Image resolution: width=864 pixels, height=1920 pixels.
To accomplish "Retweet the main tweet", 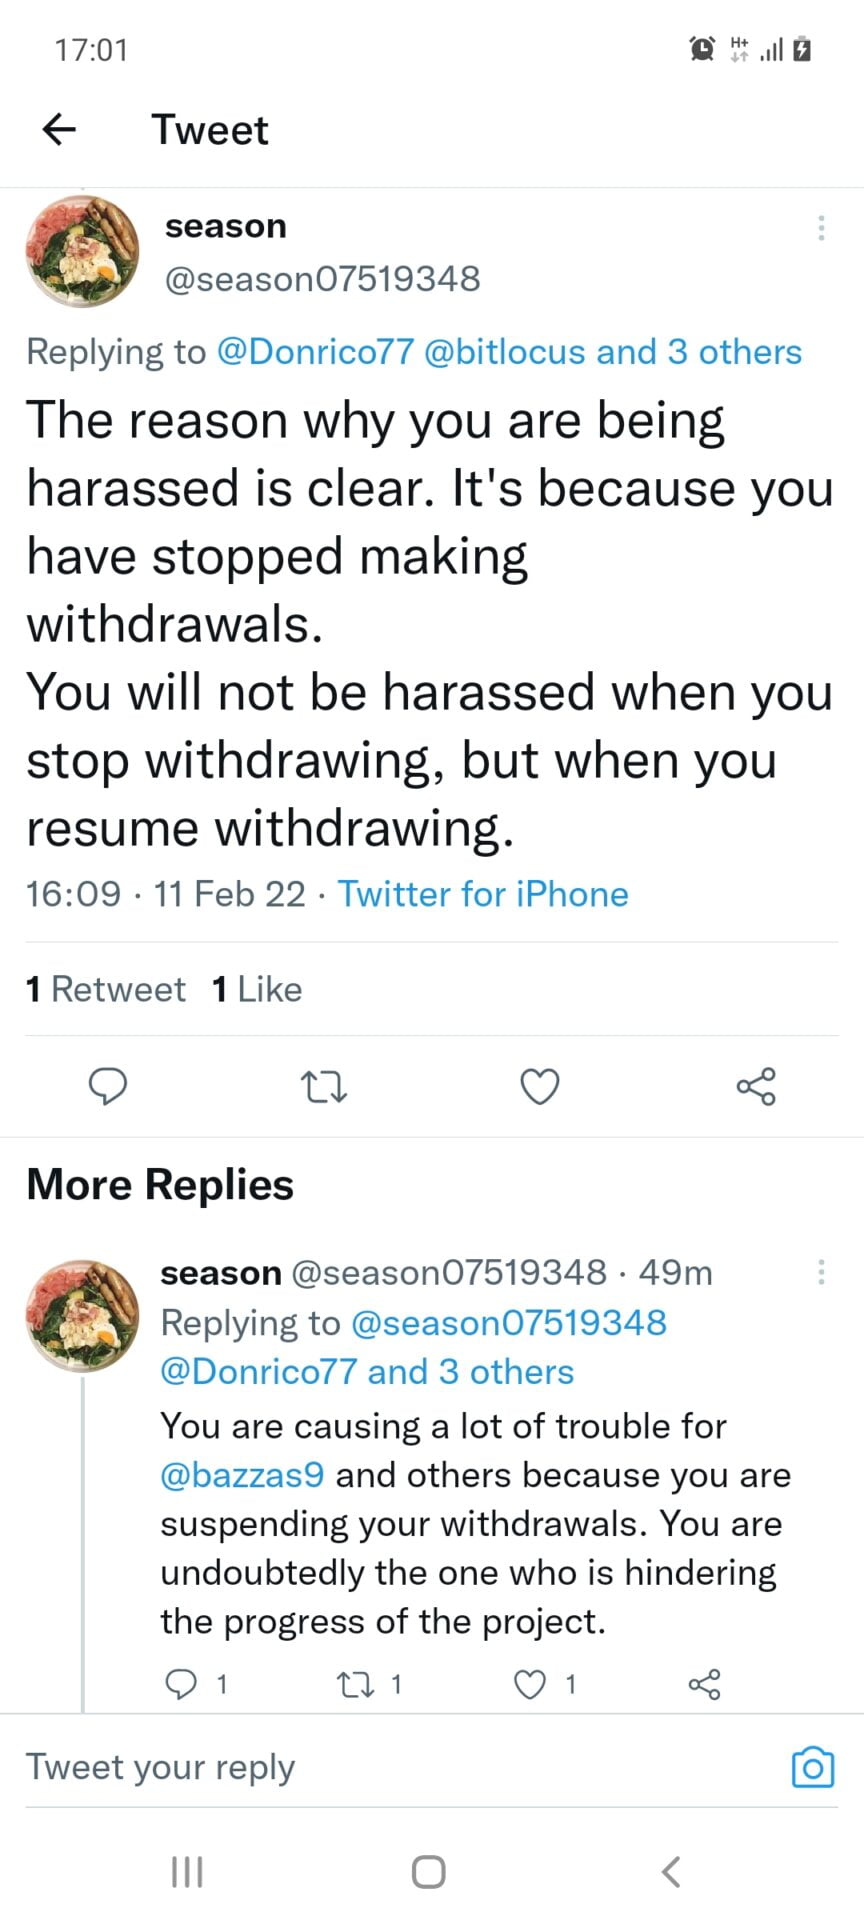I will pos(324,1086).
